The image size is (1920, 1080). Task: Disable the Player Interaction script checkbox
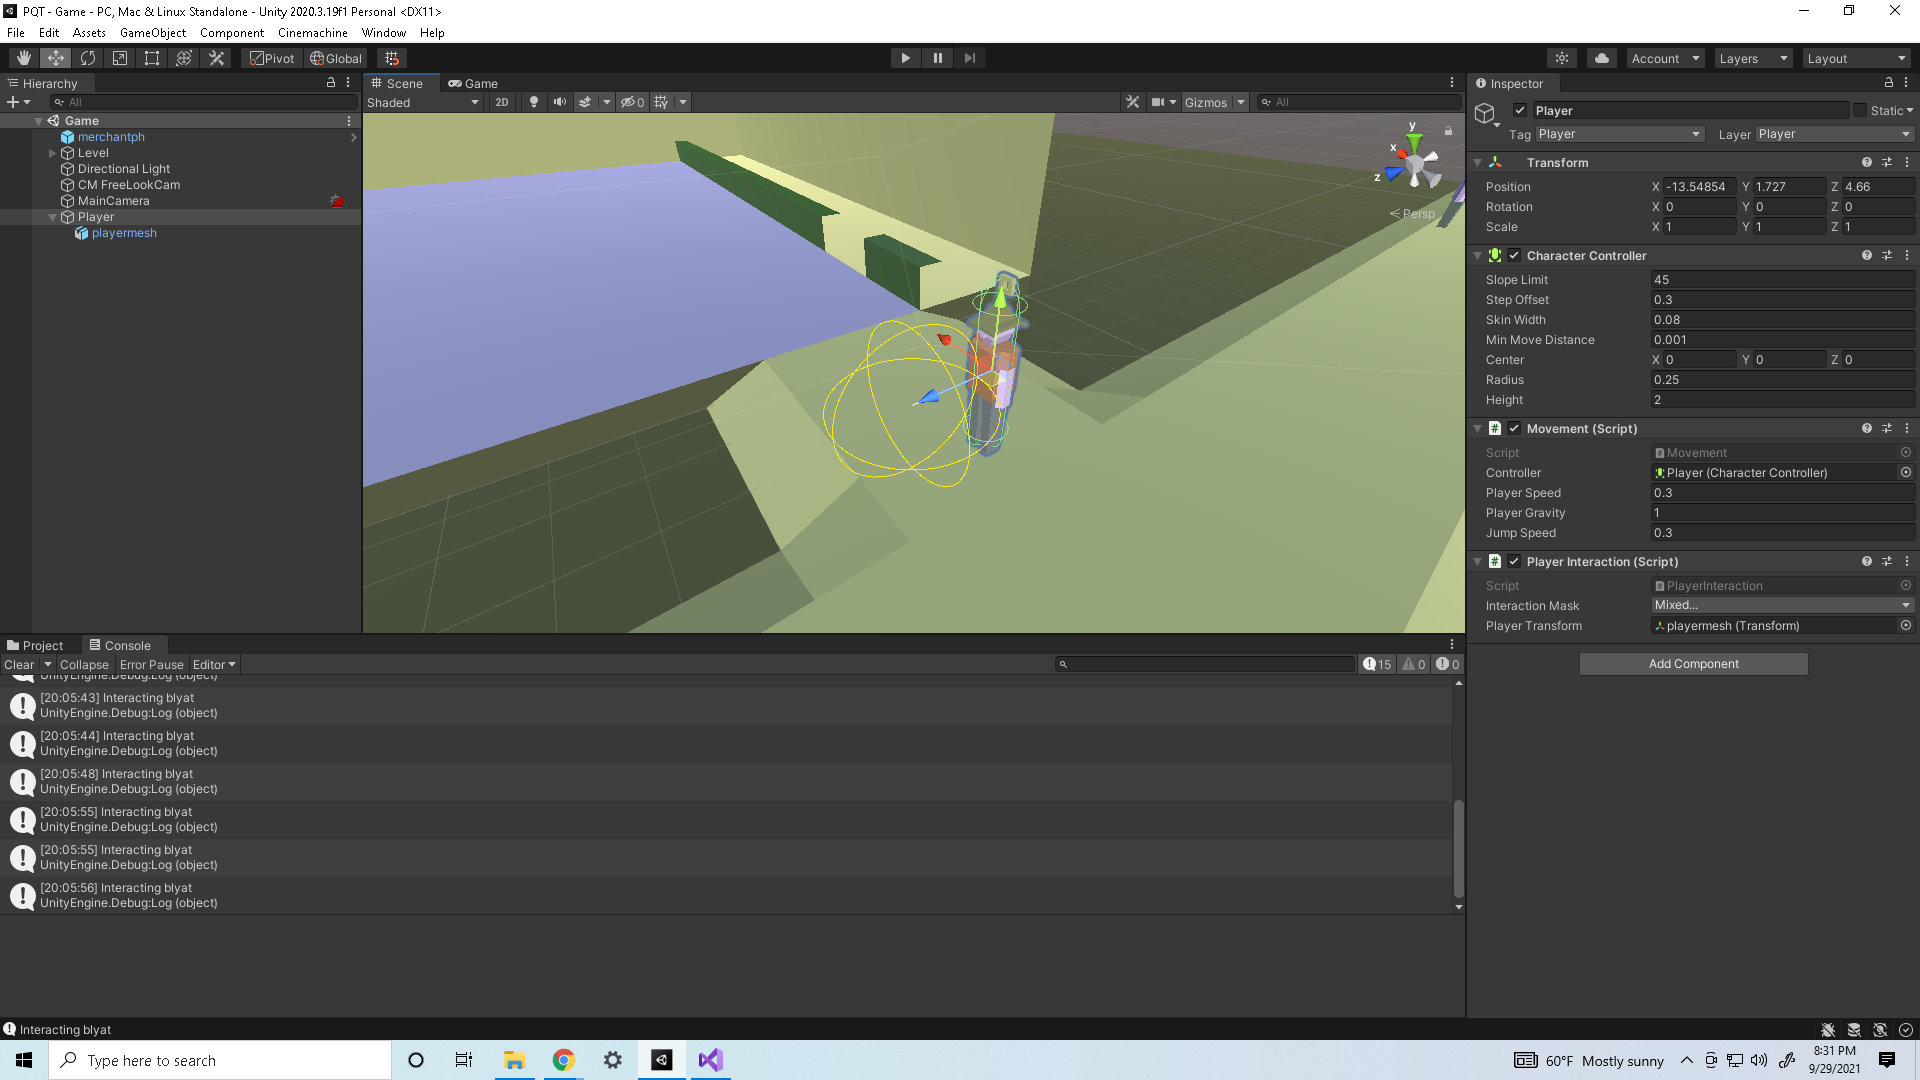click(x=1514, y=561)
